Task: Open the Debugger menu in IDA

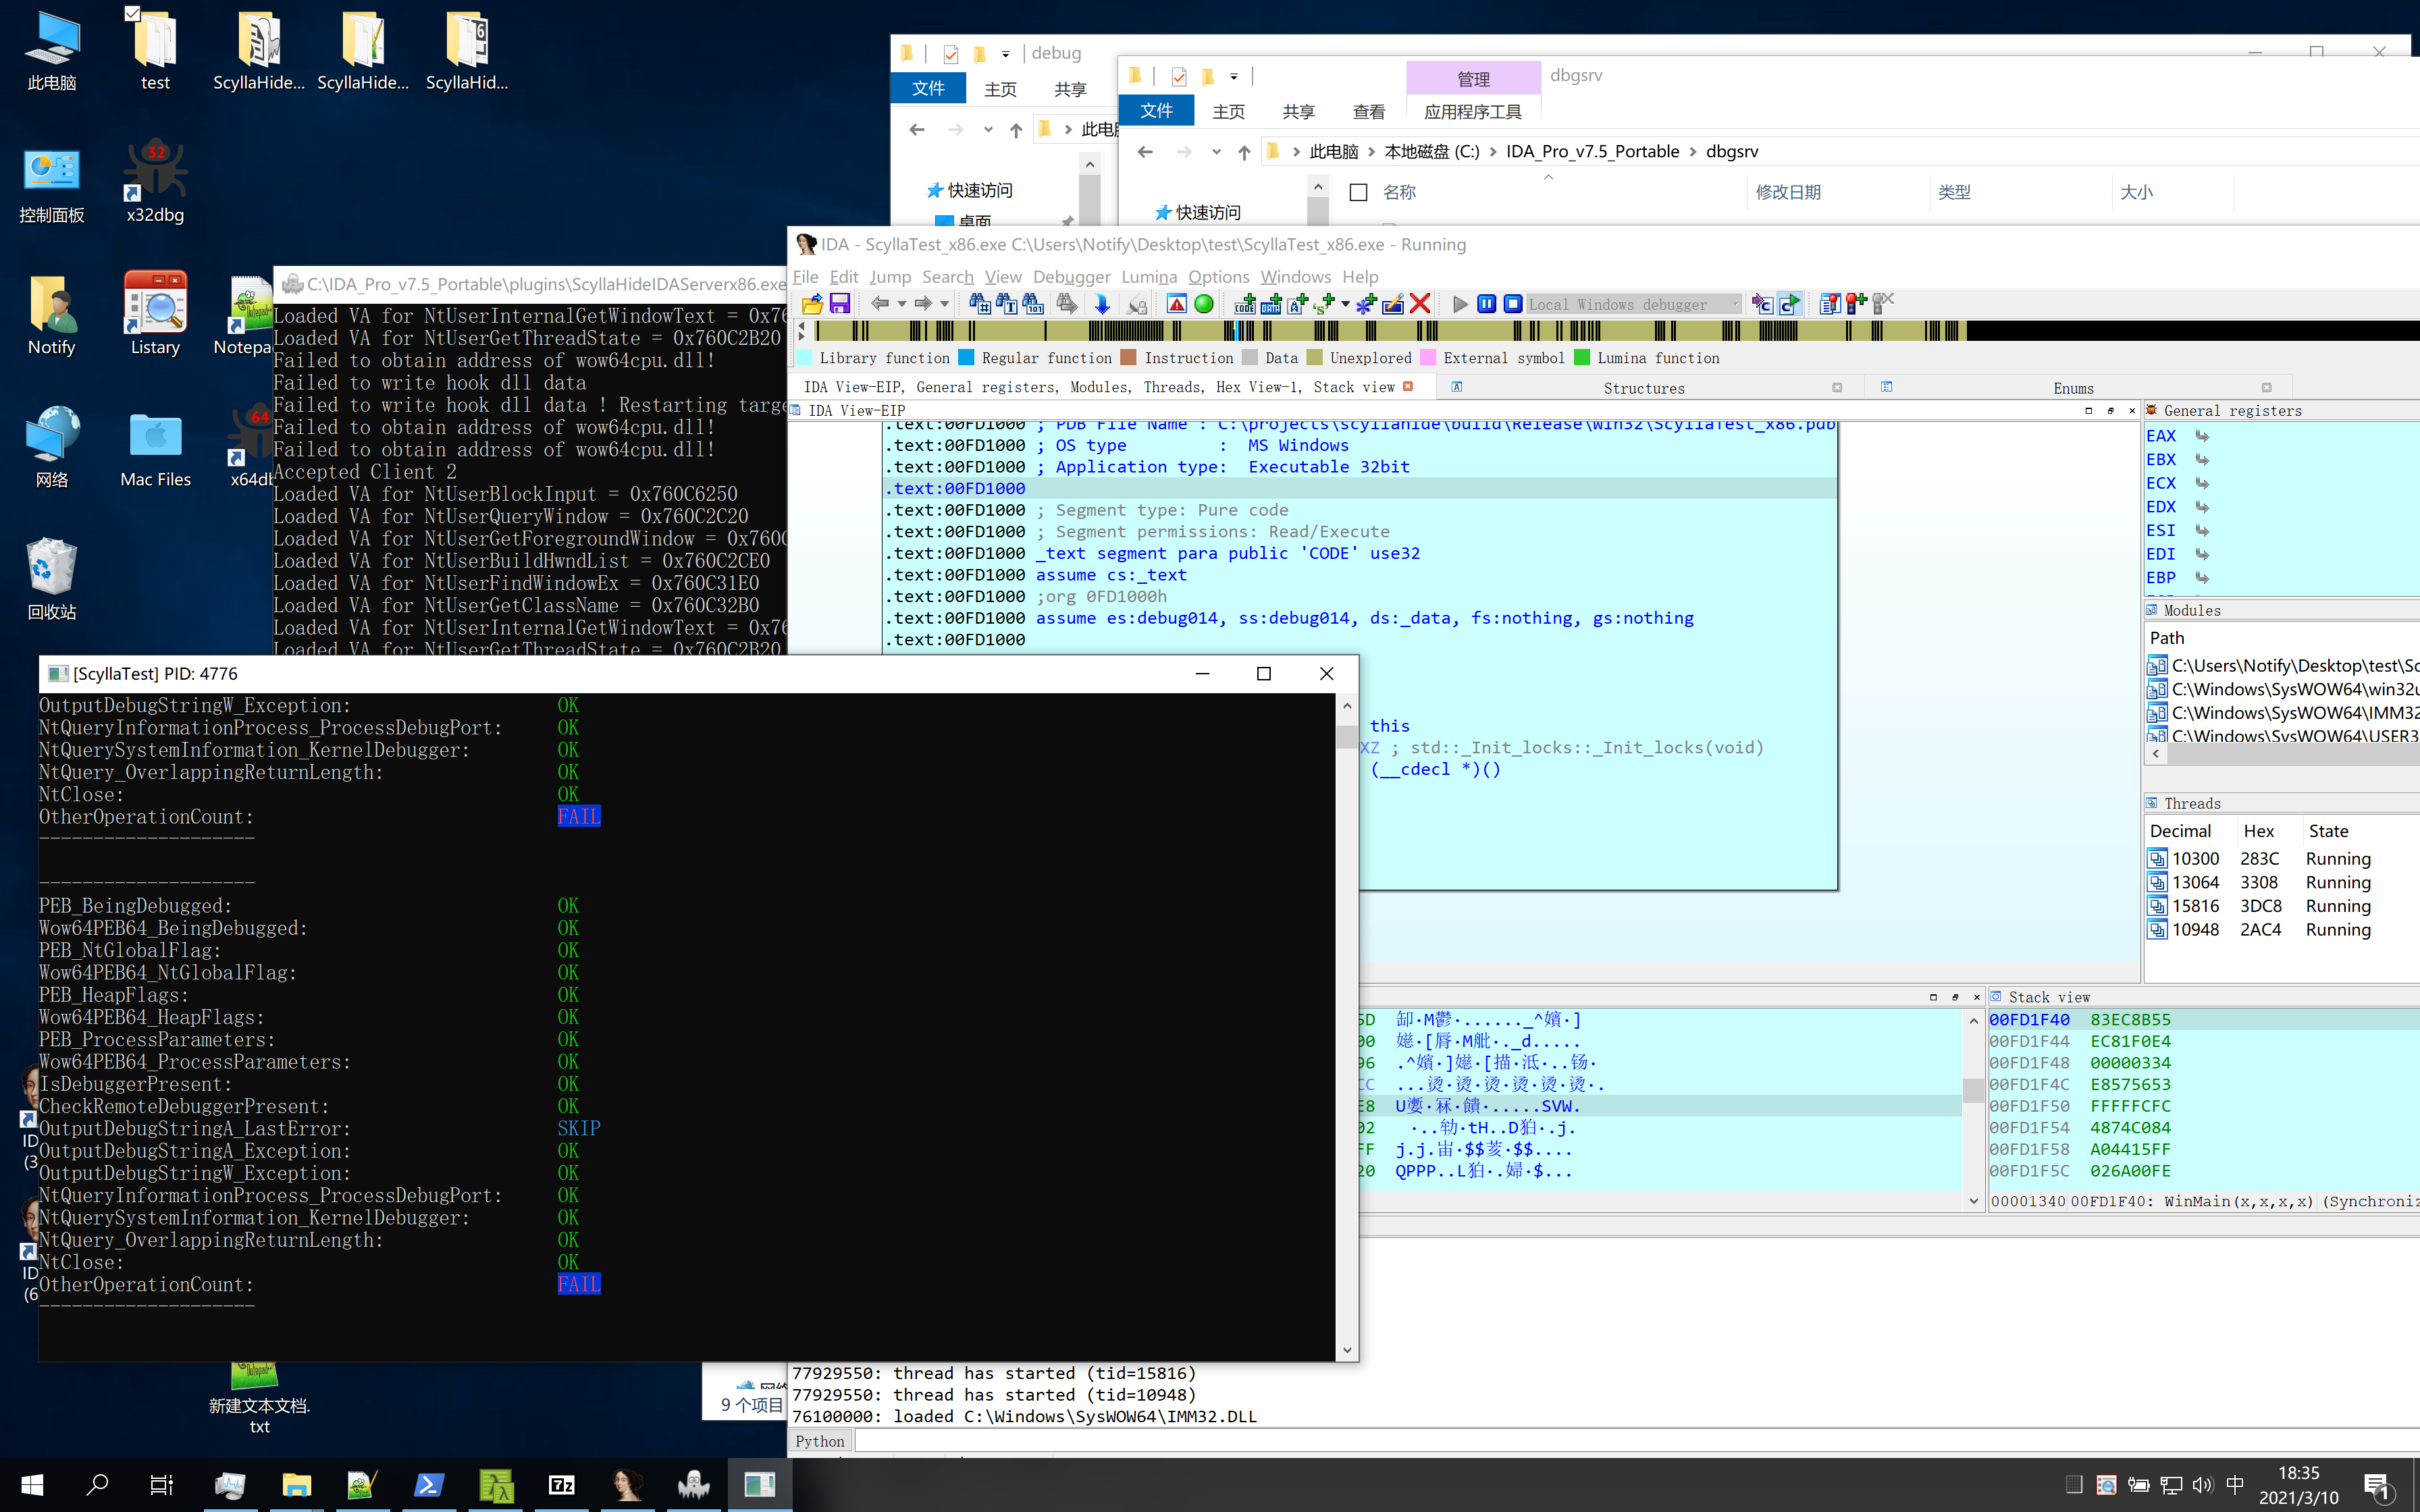Action: tap(1071, 277)
